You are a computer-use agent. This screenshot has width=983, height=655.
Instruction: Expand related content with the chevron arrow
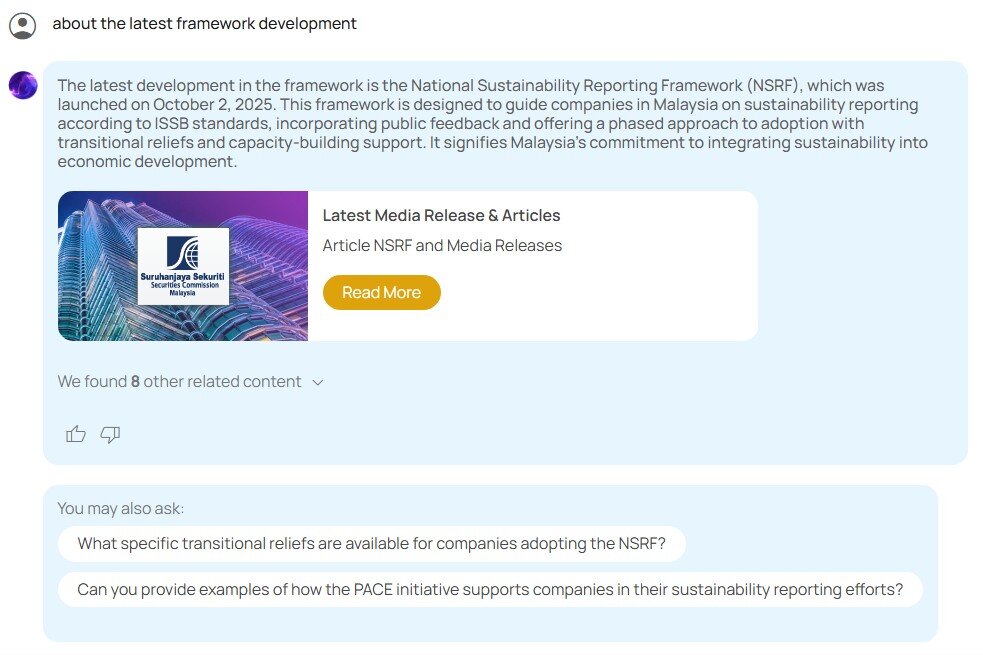(318, 382)
